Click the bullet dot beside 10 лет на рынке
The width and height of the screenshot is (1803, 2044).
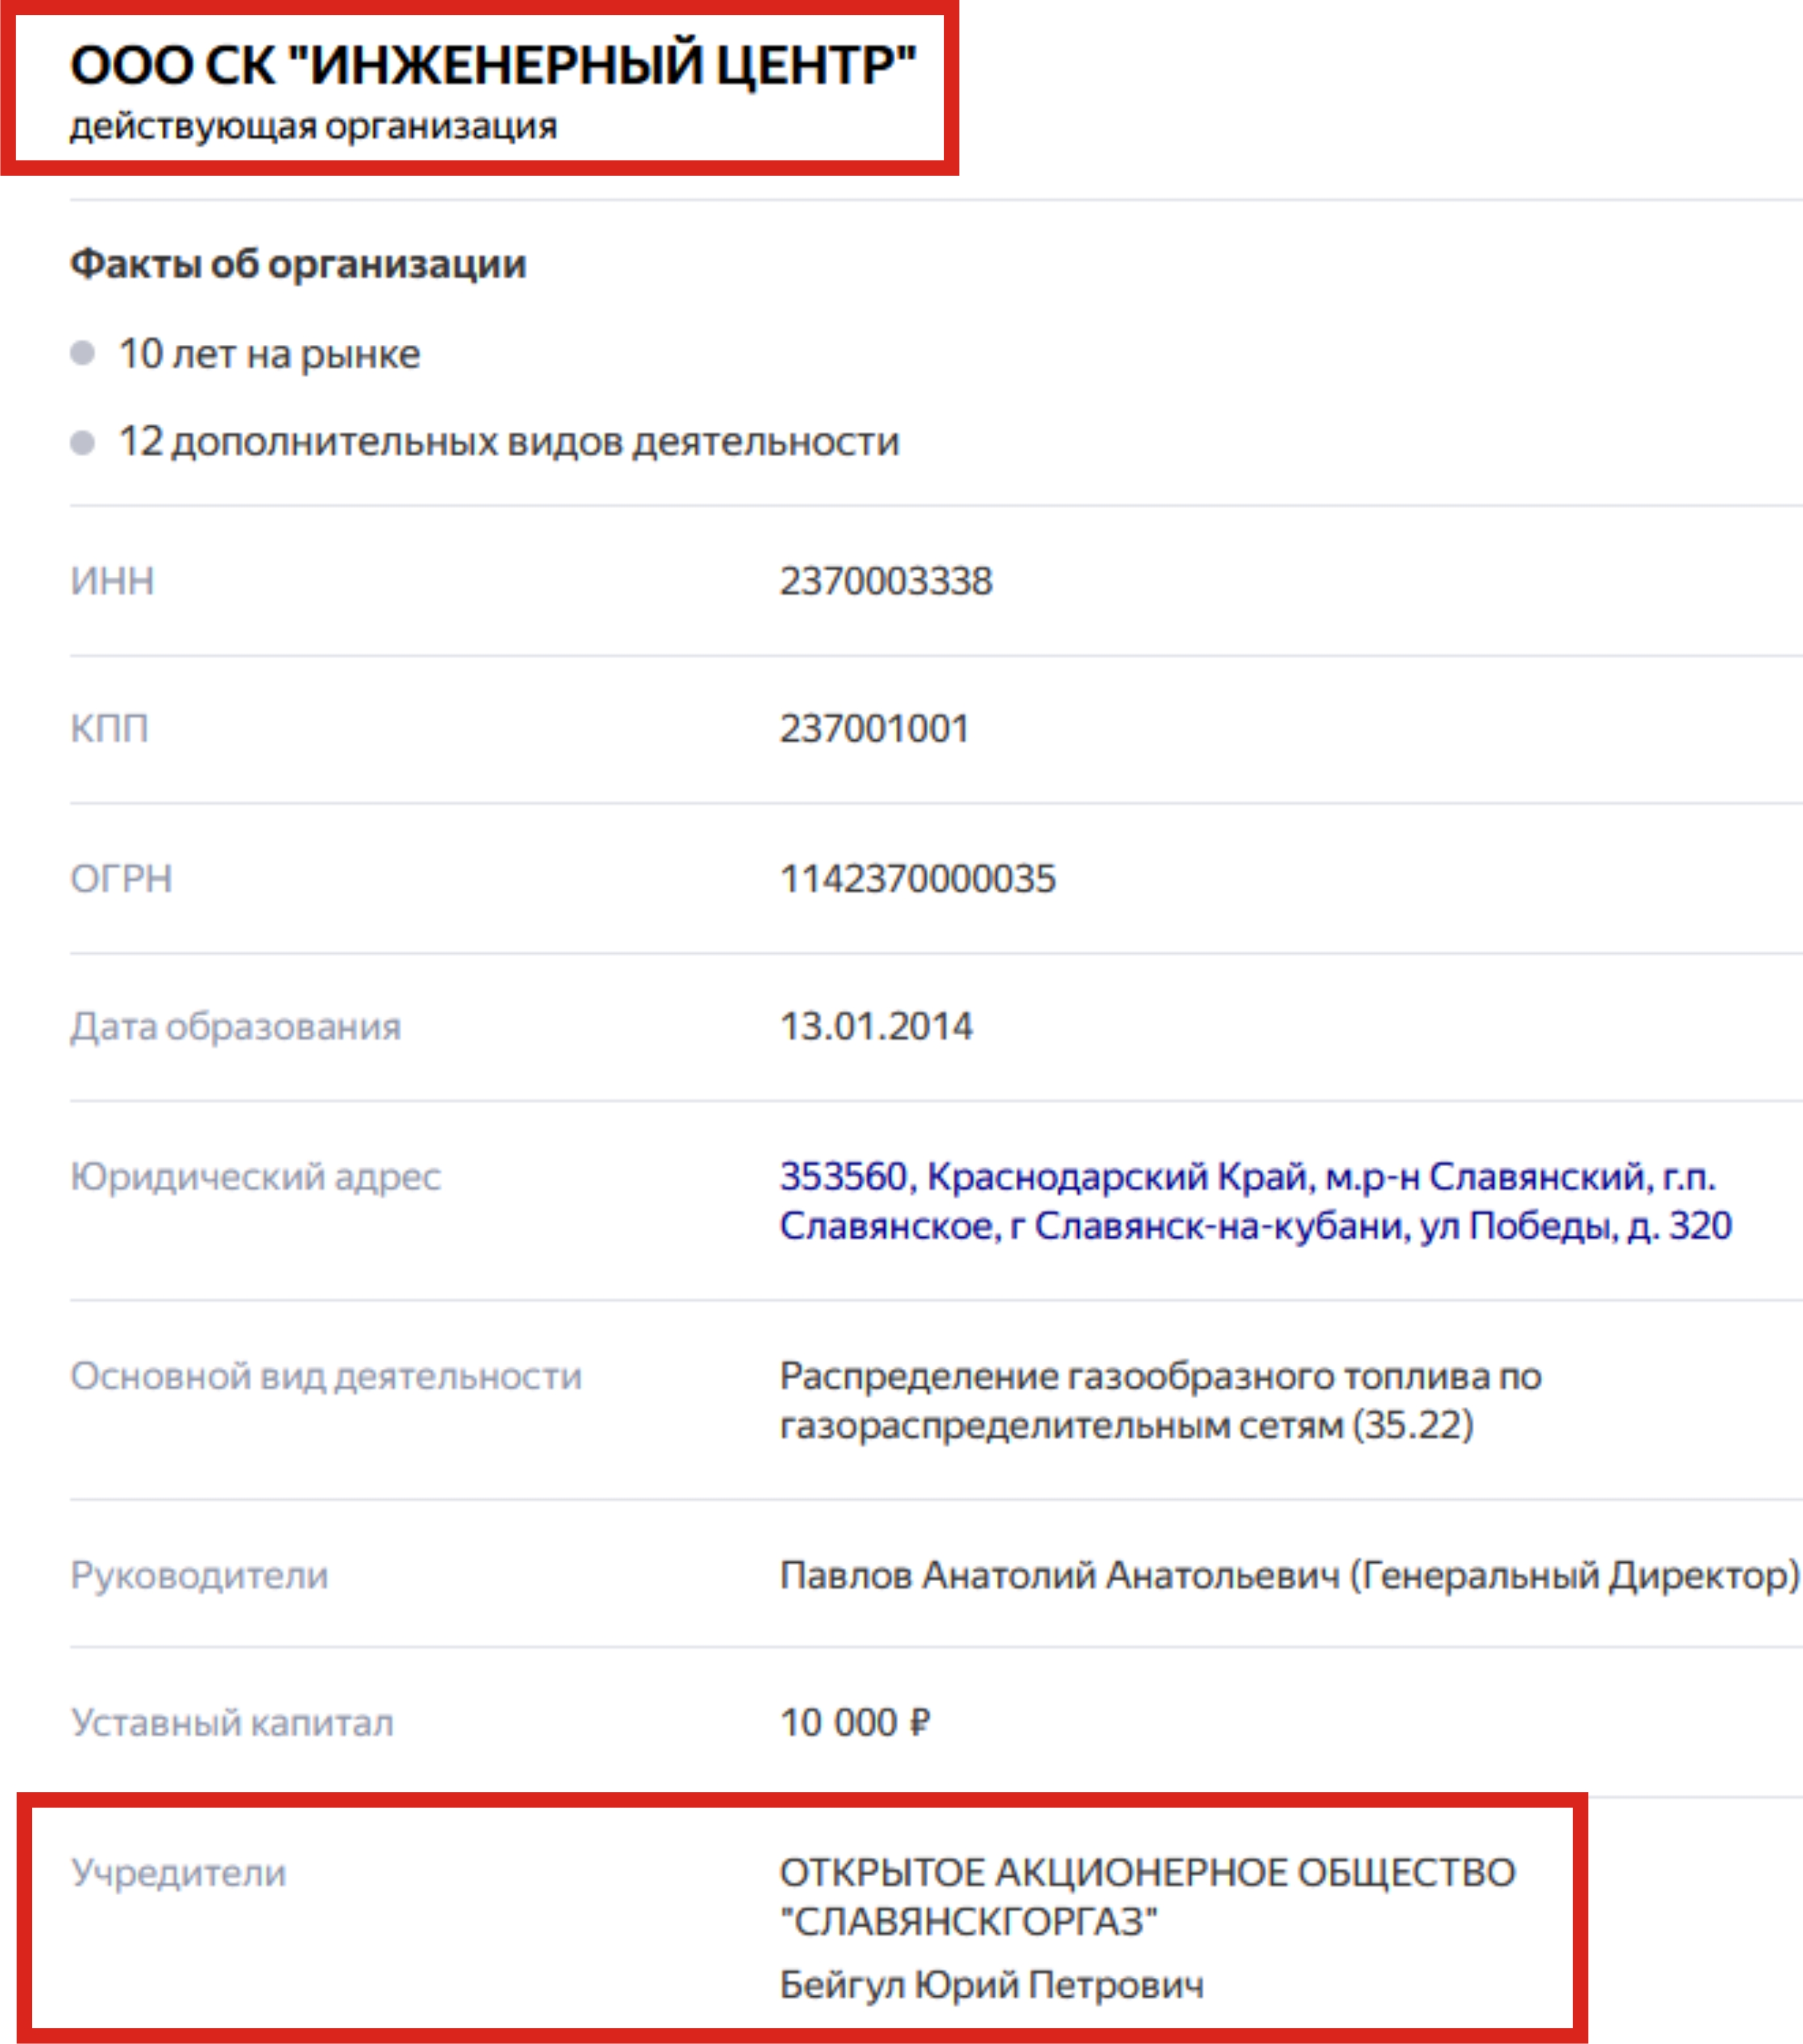pos(83,353)
